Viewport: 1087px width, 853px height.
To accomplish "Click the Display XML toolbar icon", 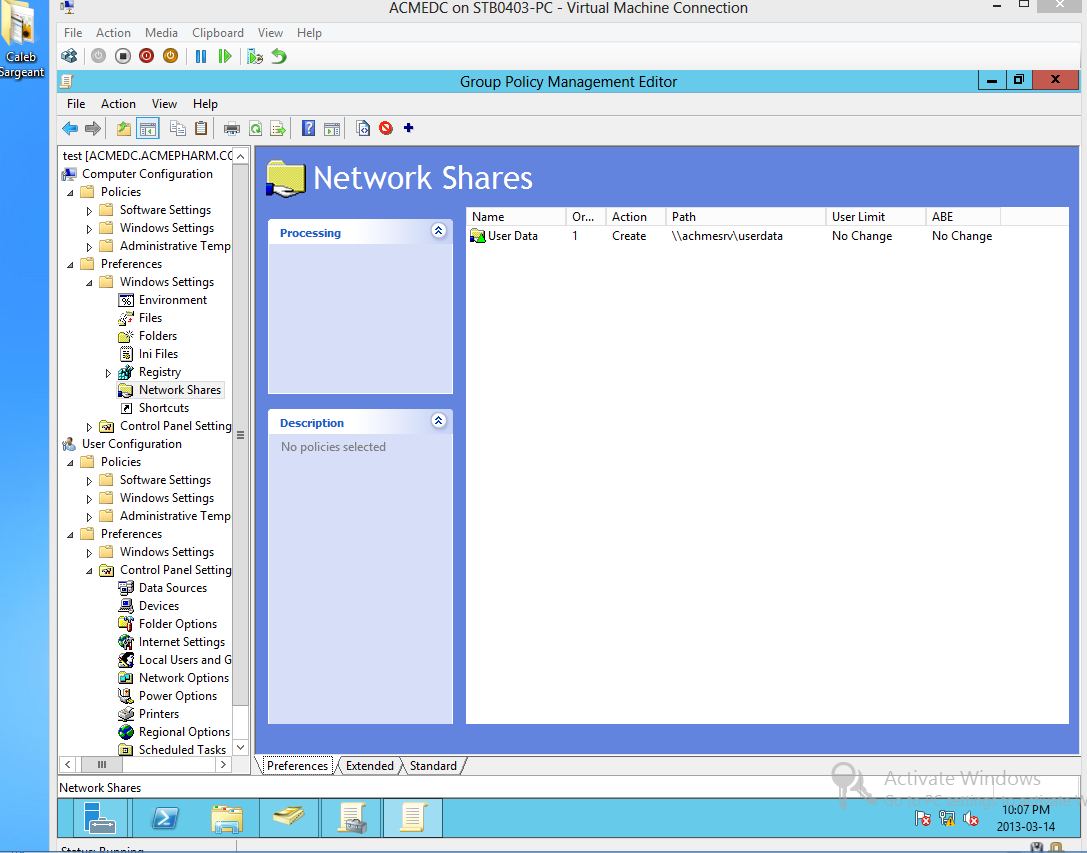I will [363, 128].
